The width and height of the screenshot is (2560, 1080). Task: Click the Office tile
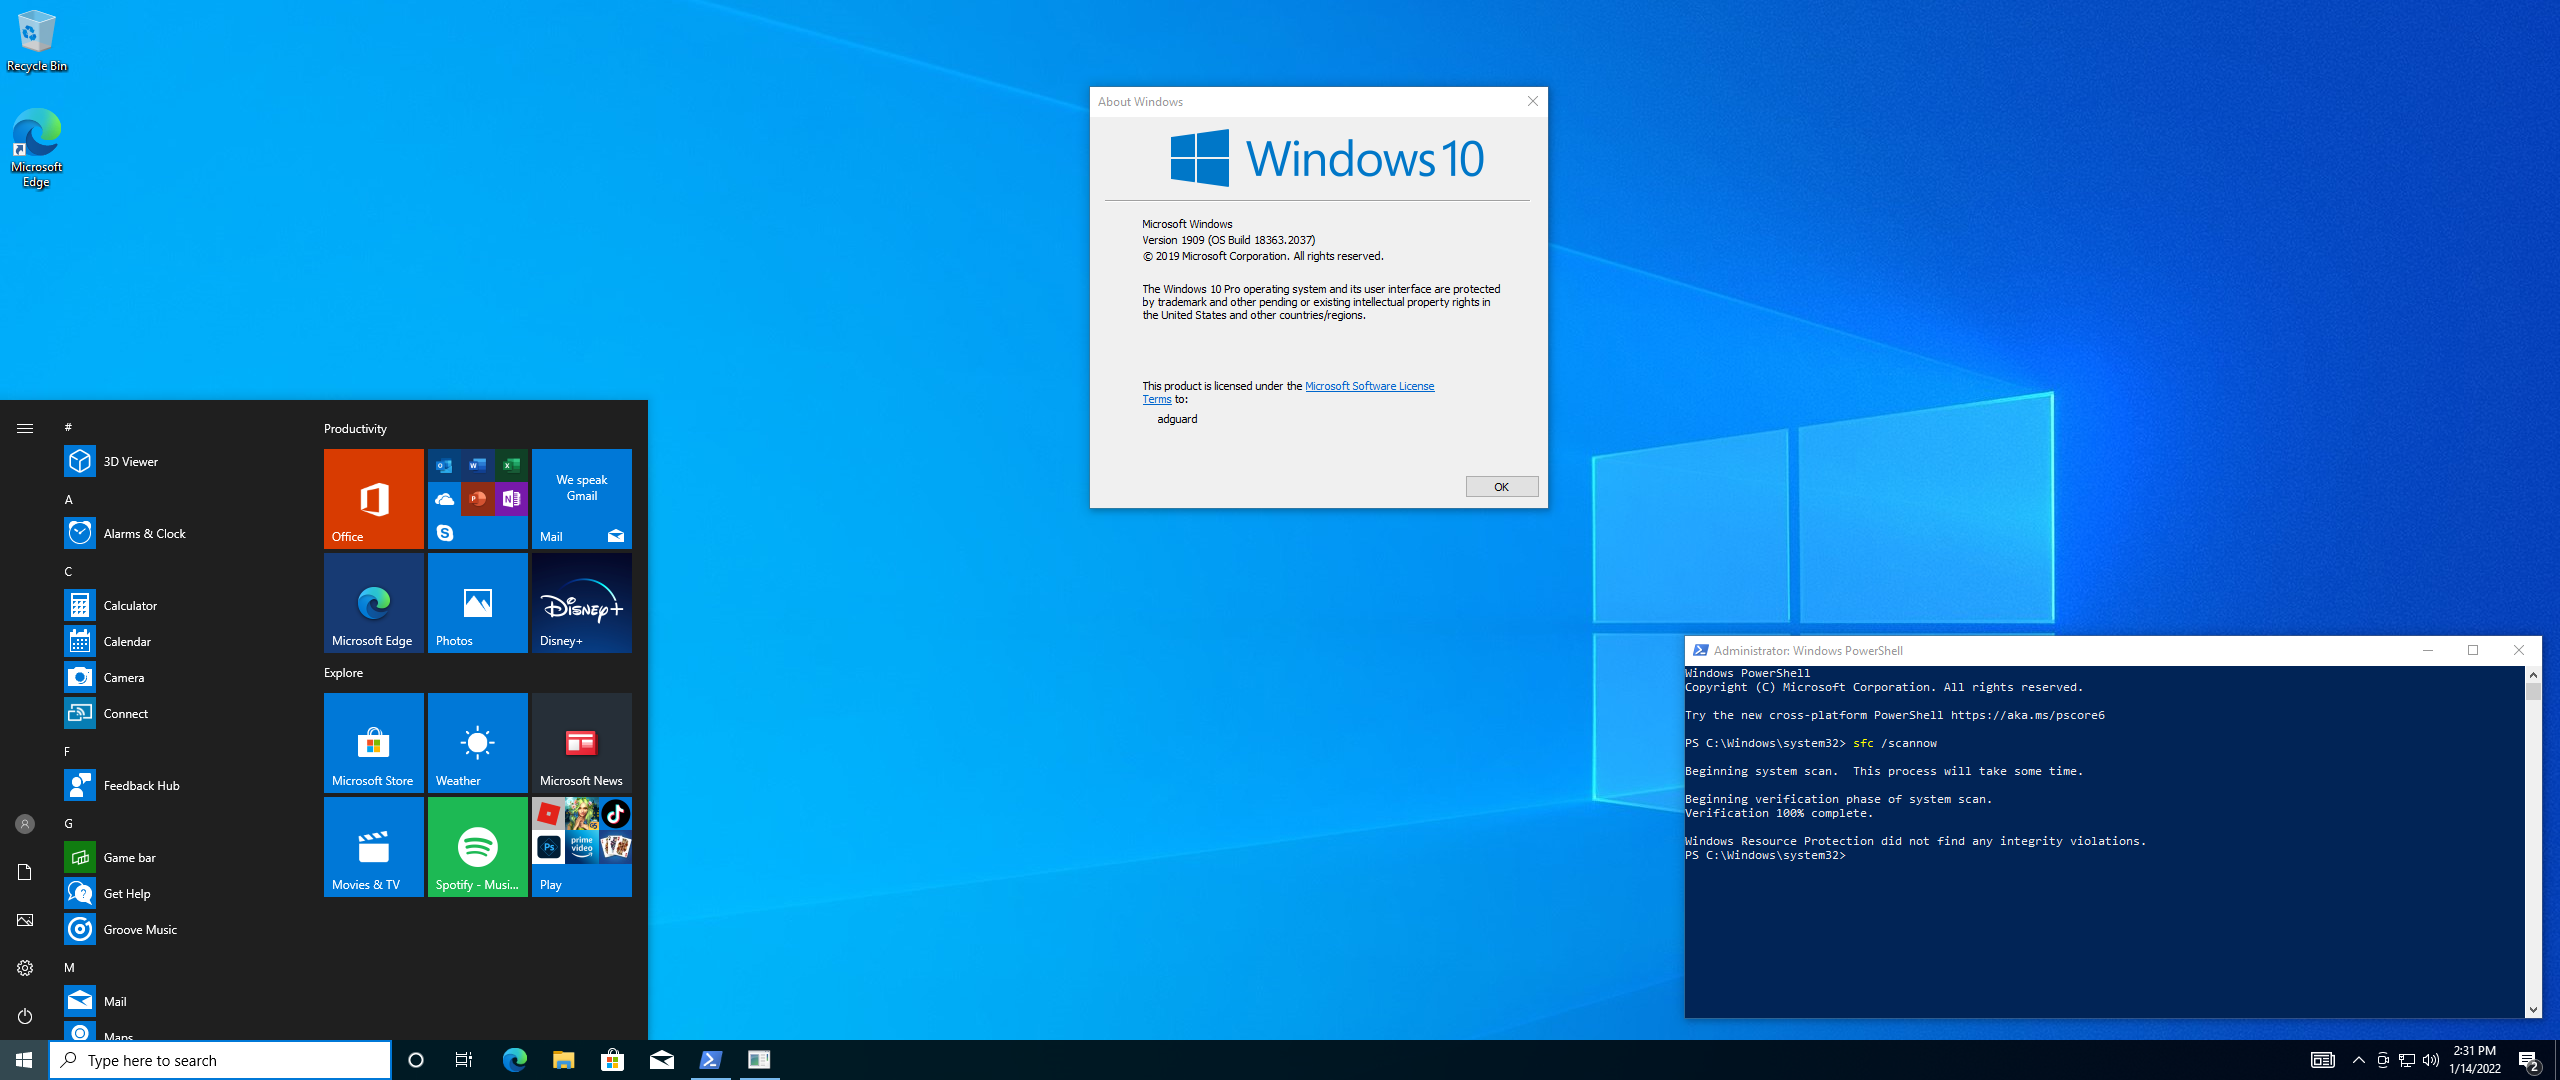(x=374, y=499)
